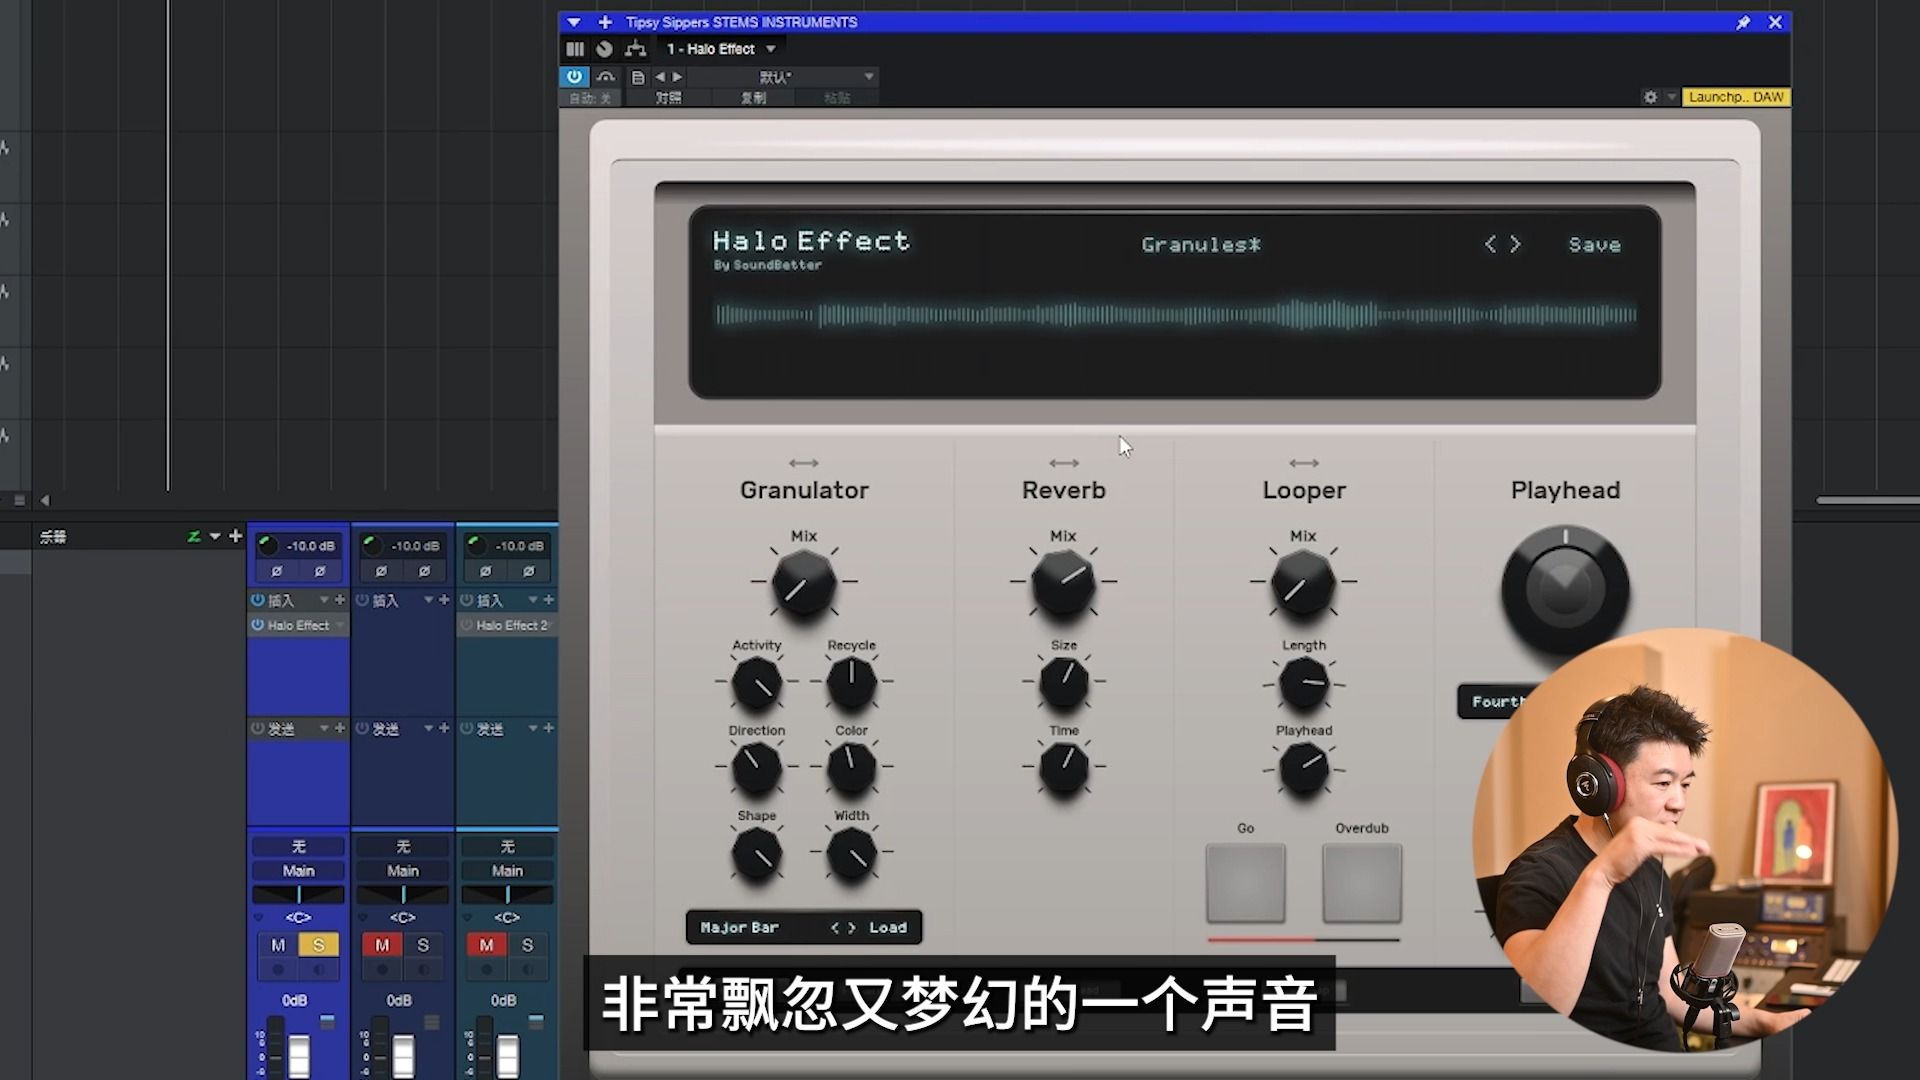This screenshot has height=1080, width=1920.
Task: Unmute the second mixer channel
Action: 382,945
